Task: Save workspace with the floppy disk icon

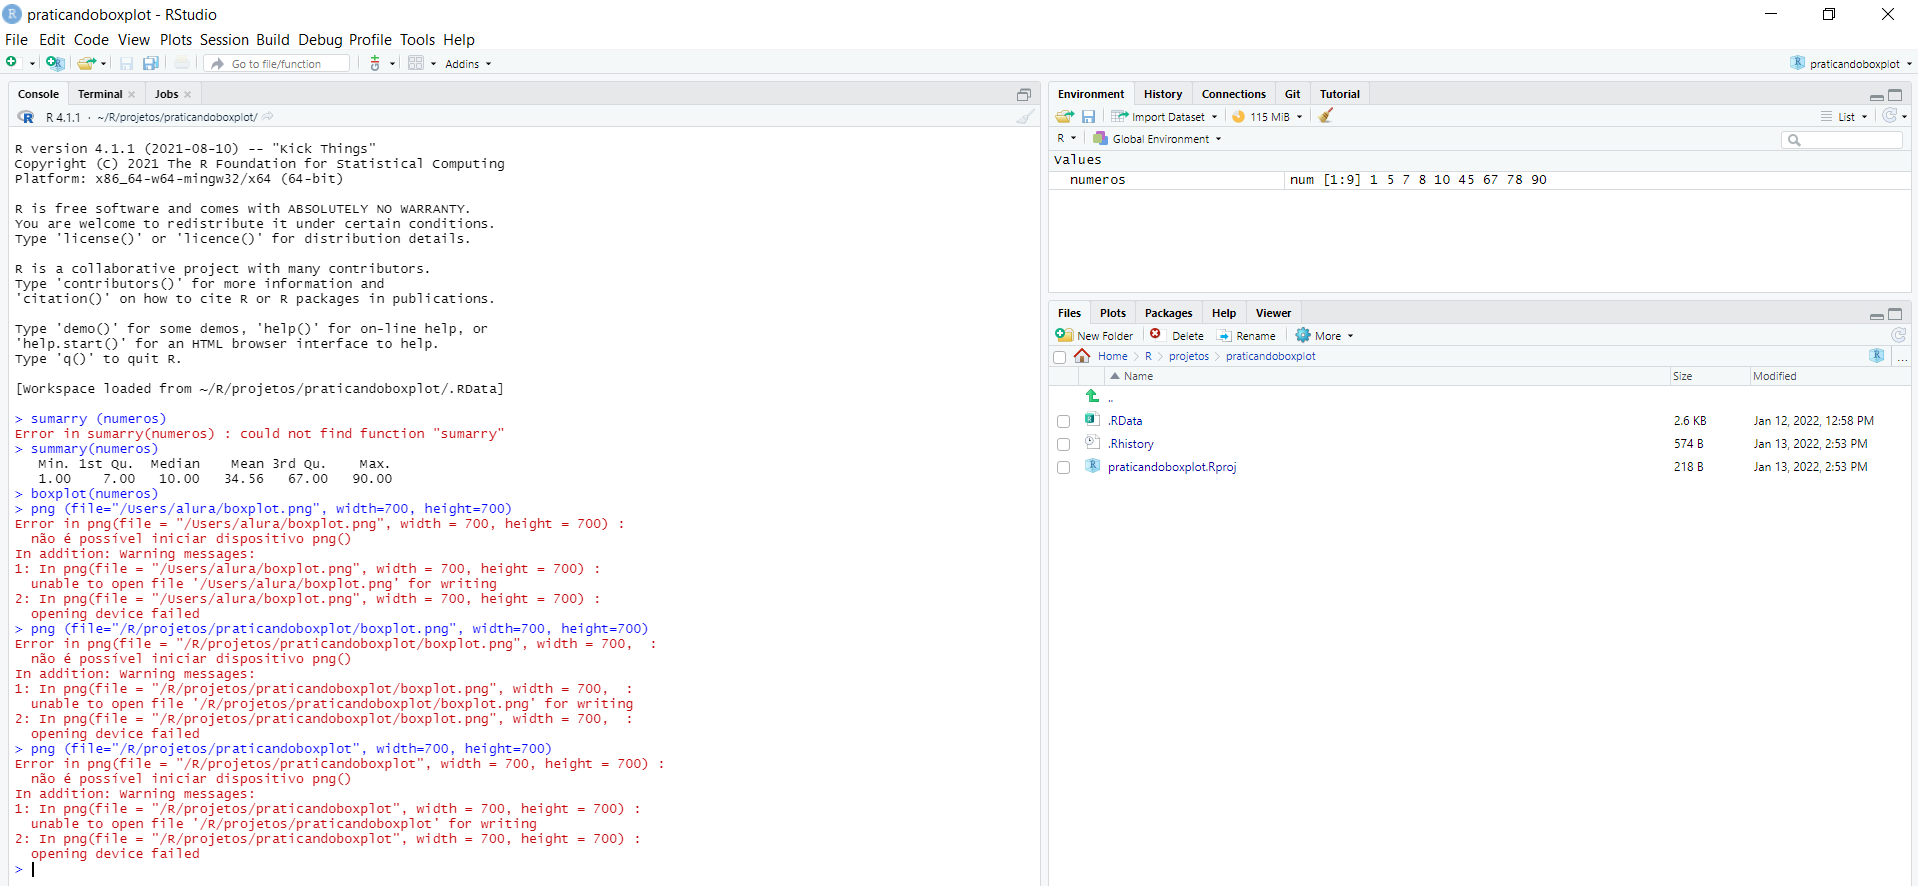Action: pos(1088,117)
